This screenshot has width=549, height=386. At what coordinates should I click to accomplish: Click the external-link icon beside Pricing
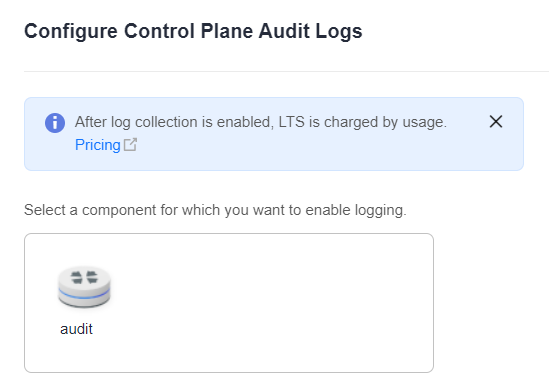tap(131, 145)
